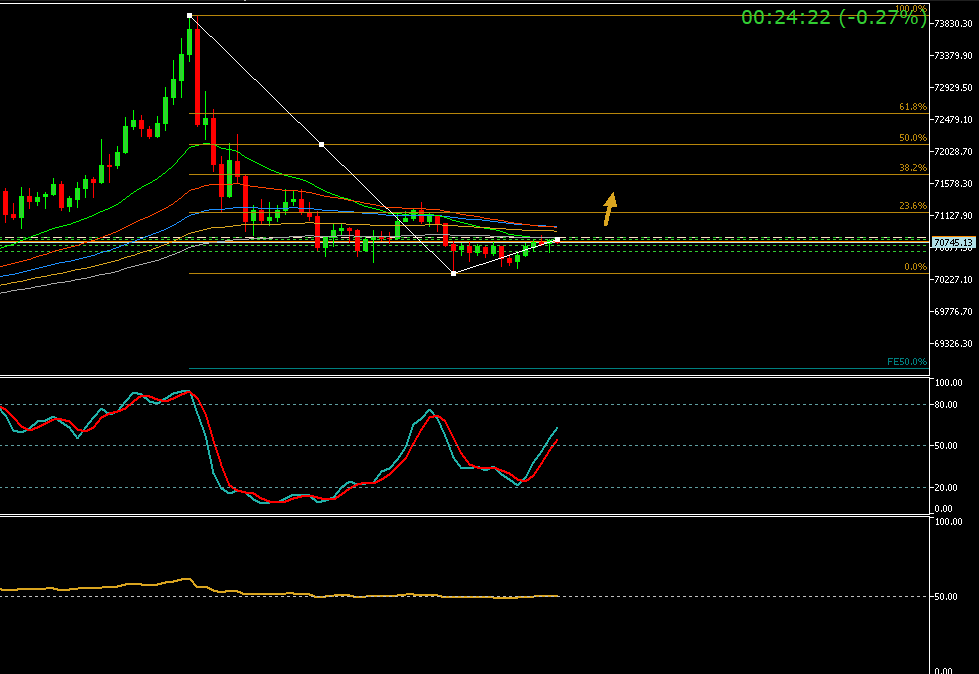Click the yellow up-arrow marker on chart
Screen dimensions: 979x674
pyautogui.click(x=609, y=208)
